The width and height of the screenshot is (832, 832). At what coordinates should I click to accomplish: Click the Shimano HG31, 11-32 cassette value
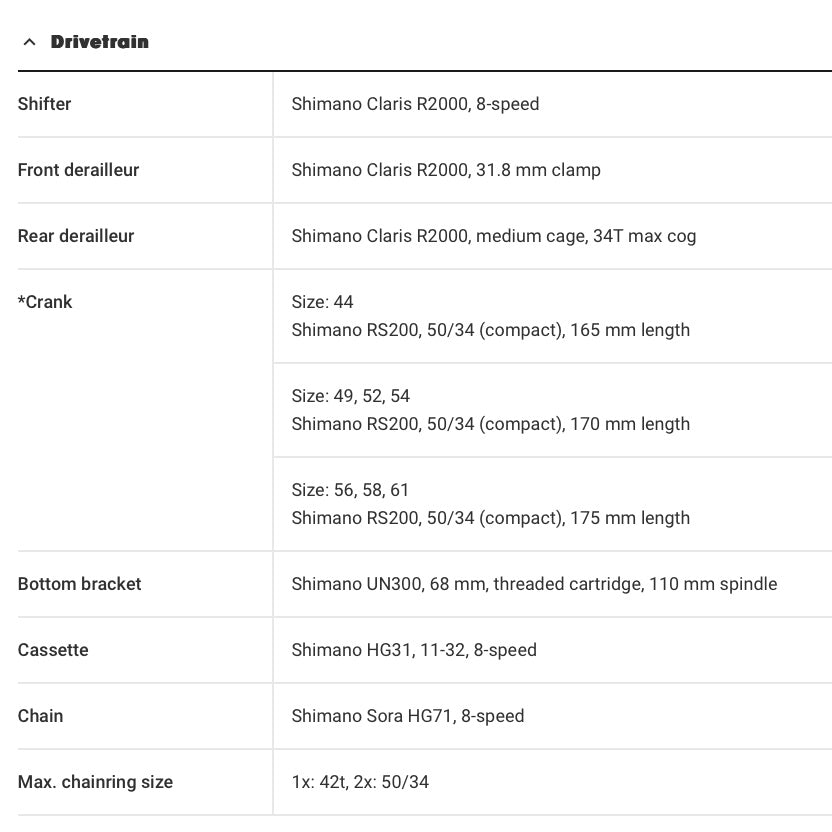tap(414, 650)
